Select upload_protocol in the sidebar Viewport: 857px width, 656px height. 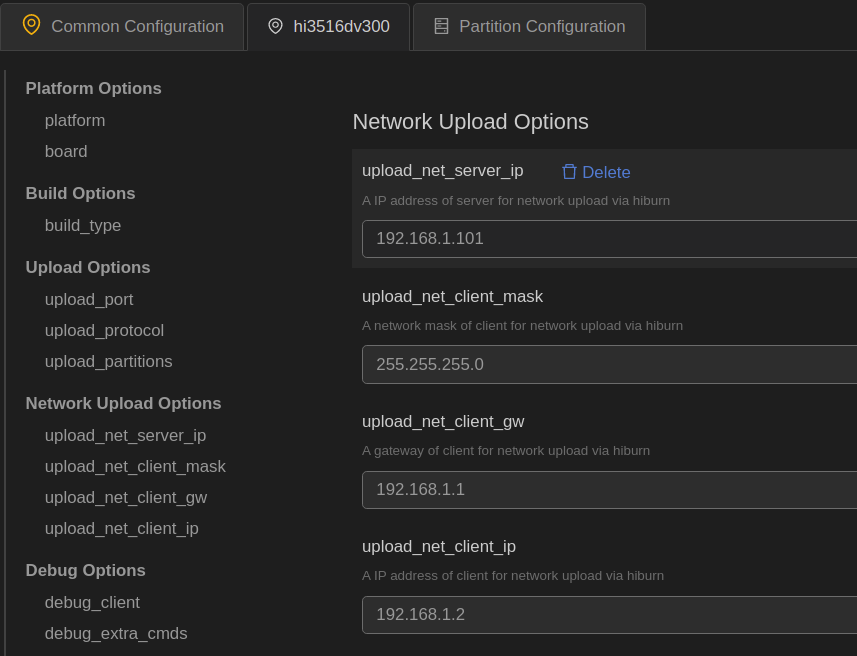(x=104, y=330)
